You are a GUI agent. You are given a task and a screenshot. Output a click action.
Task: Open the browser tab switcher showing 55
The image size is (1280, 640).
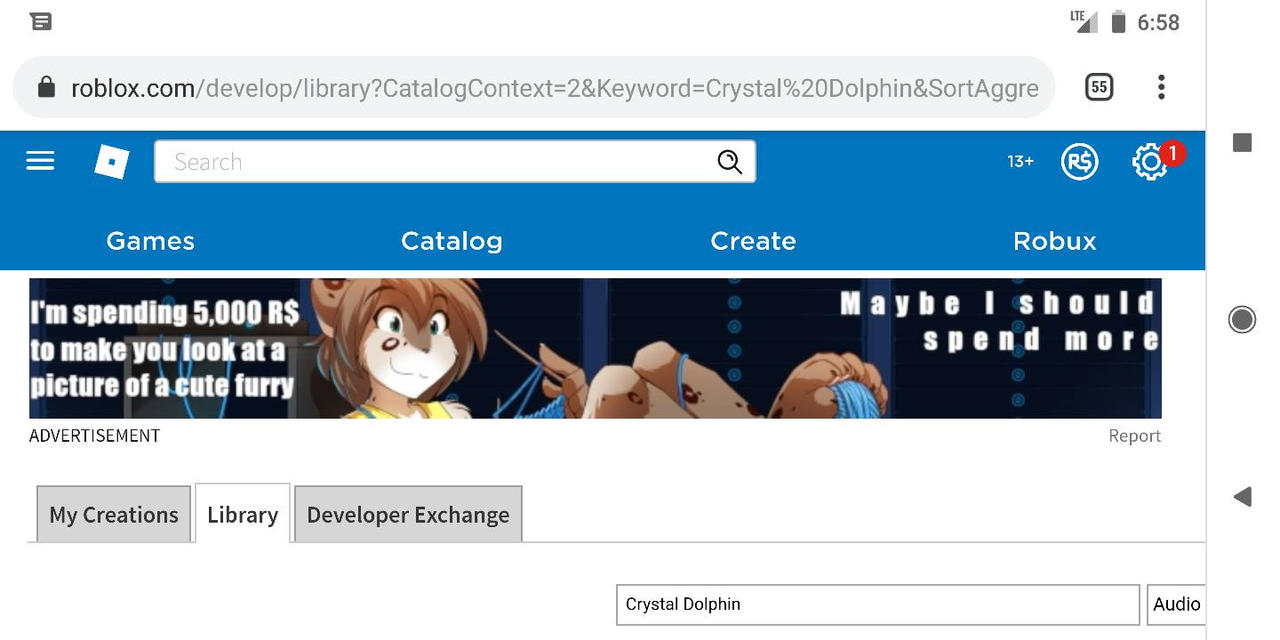tap(1099, 87)
